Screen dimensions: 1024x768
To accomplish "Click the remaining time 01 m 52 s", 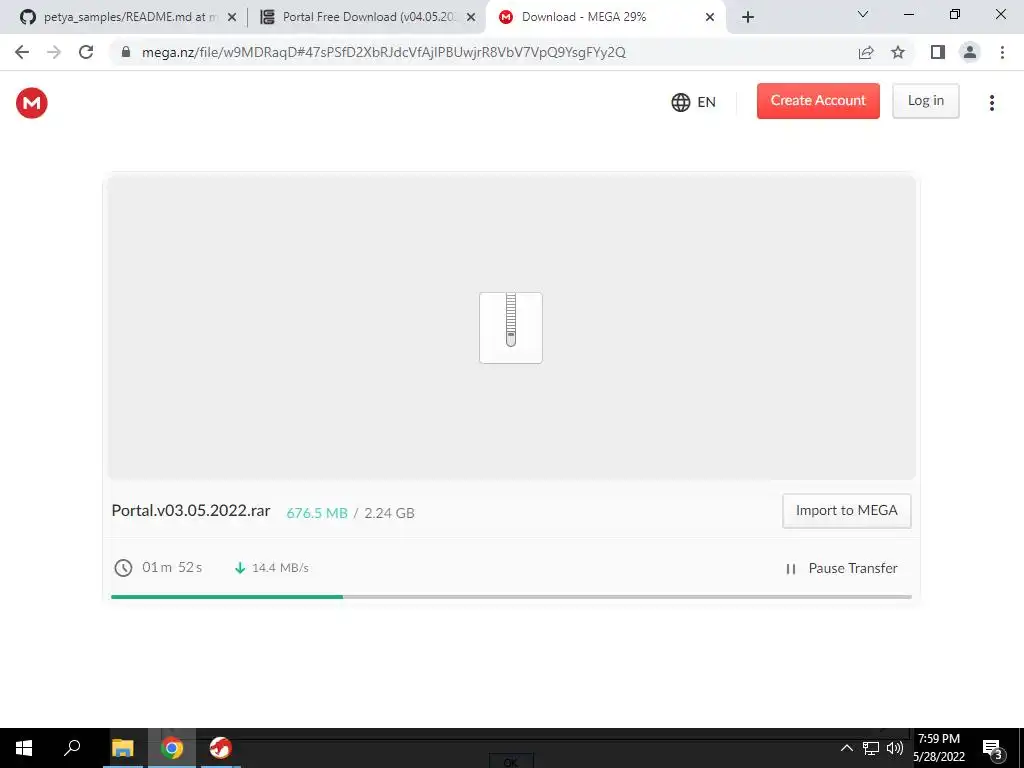I will [172, 568].
